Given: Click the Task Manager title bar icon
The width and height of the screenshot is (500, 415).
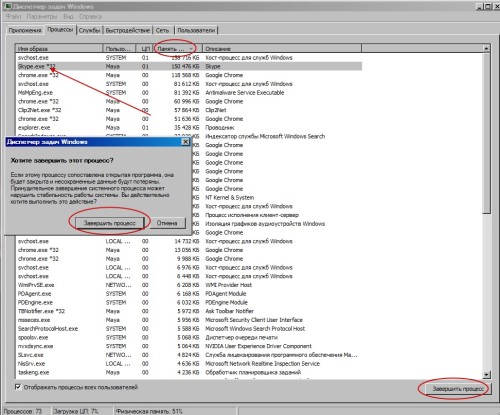Looking at the screenshot, I should pyautogui.click(x=8, y=6).
